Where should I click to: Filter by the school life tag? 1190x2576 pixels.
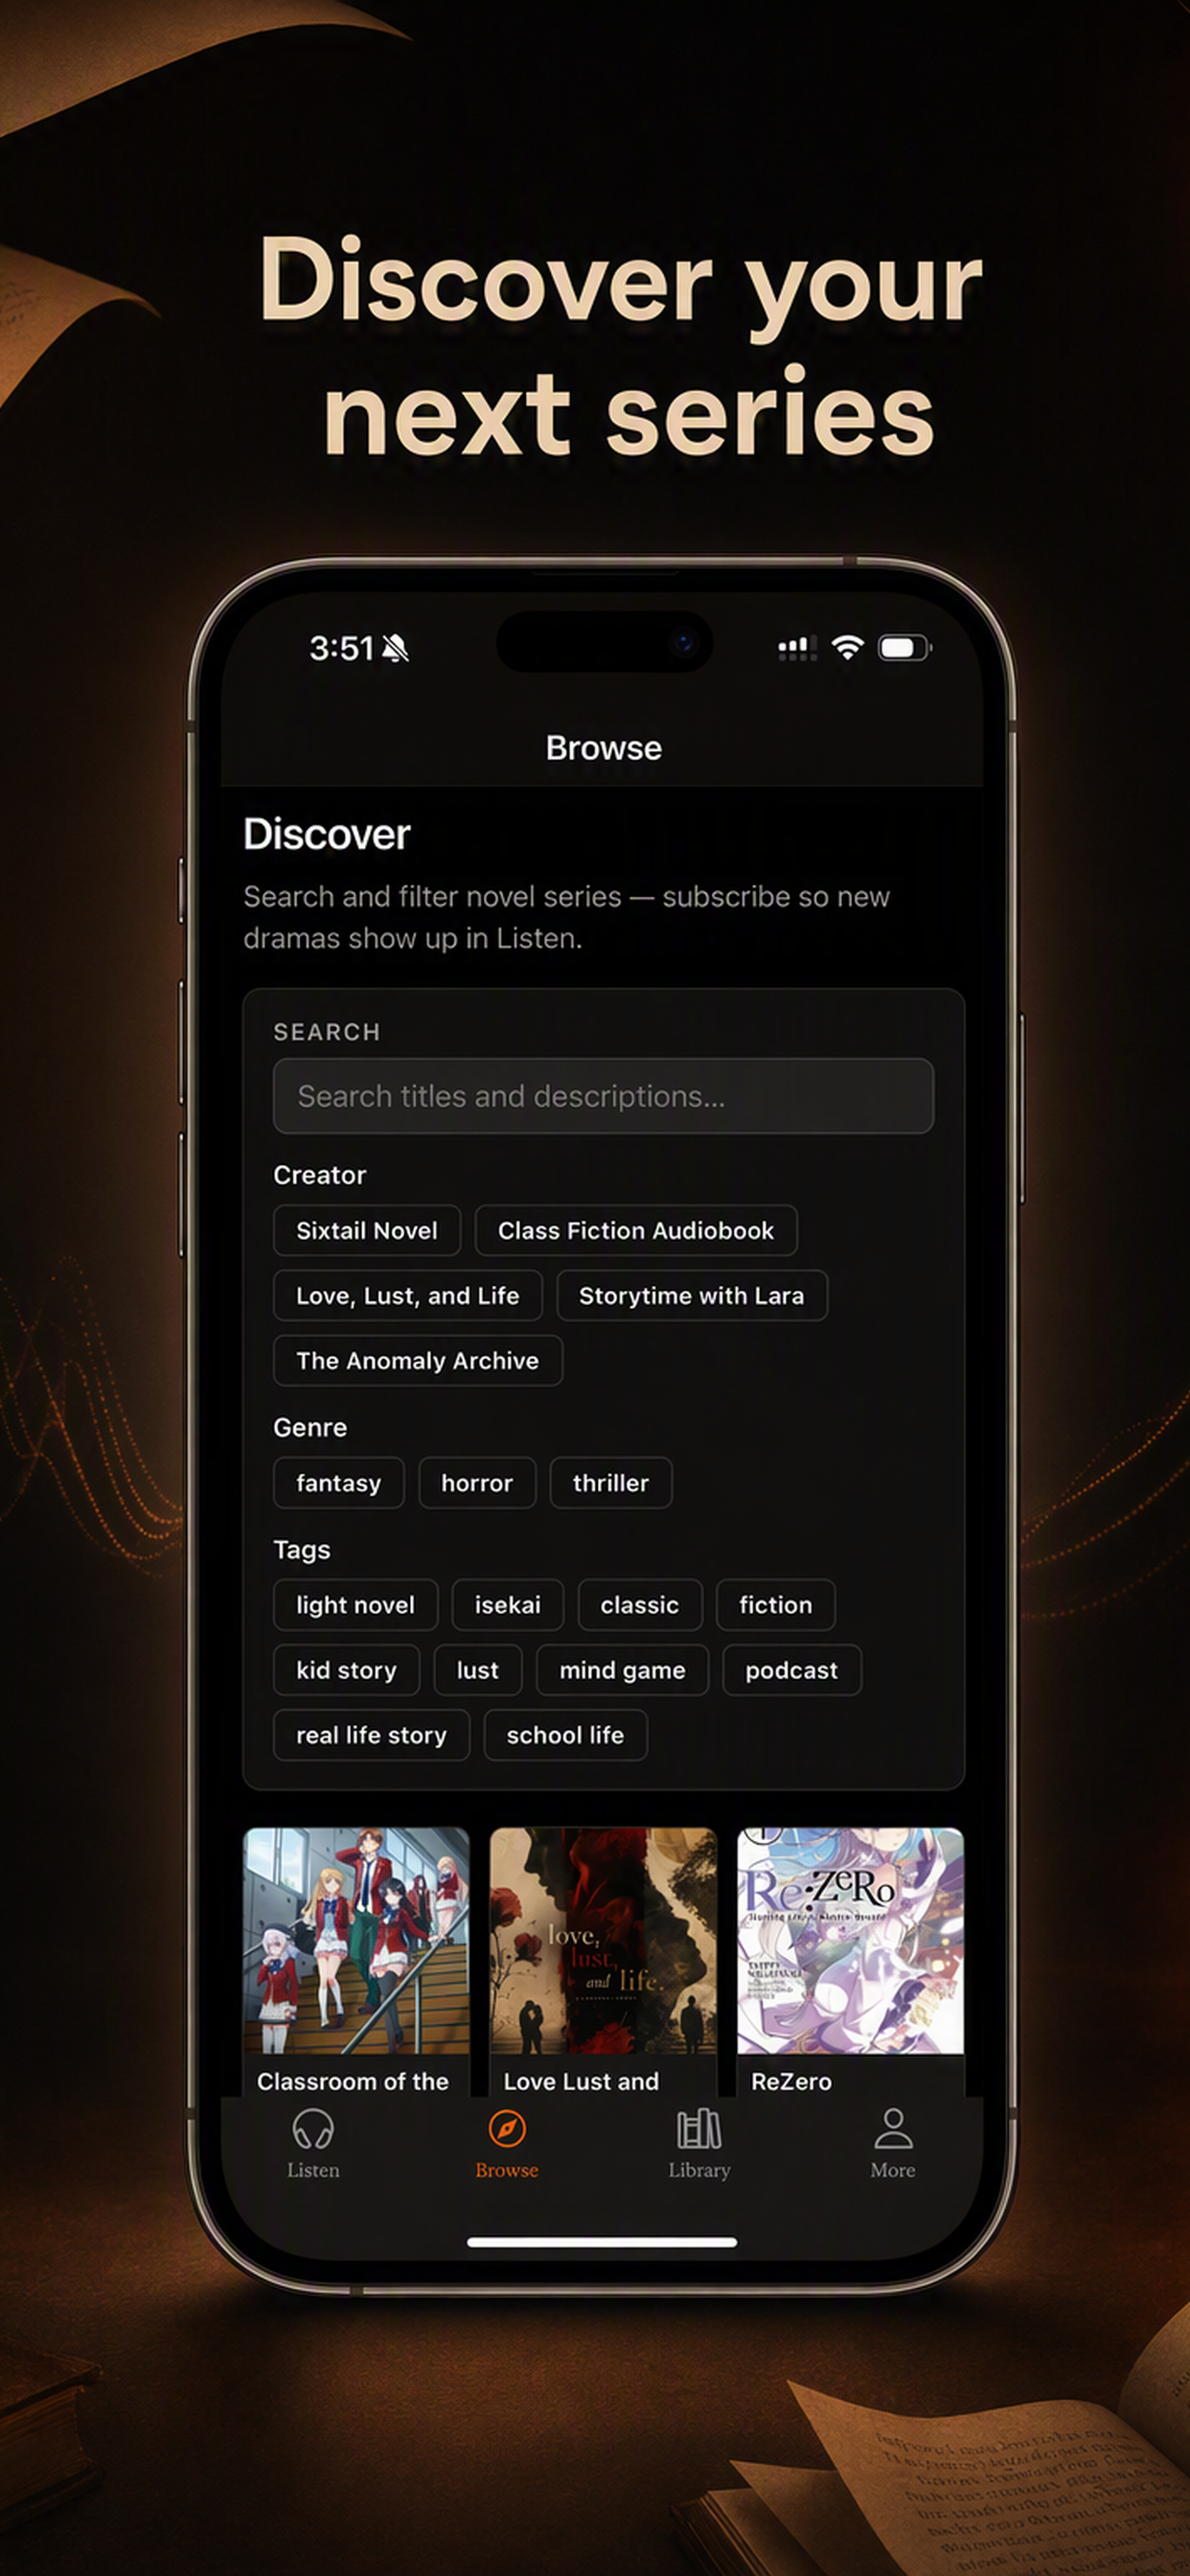click(566, 1734)
